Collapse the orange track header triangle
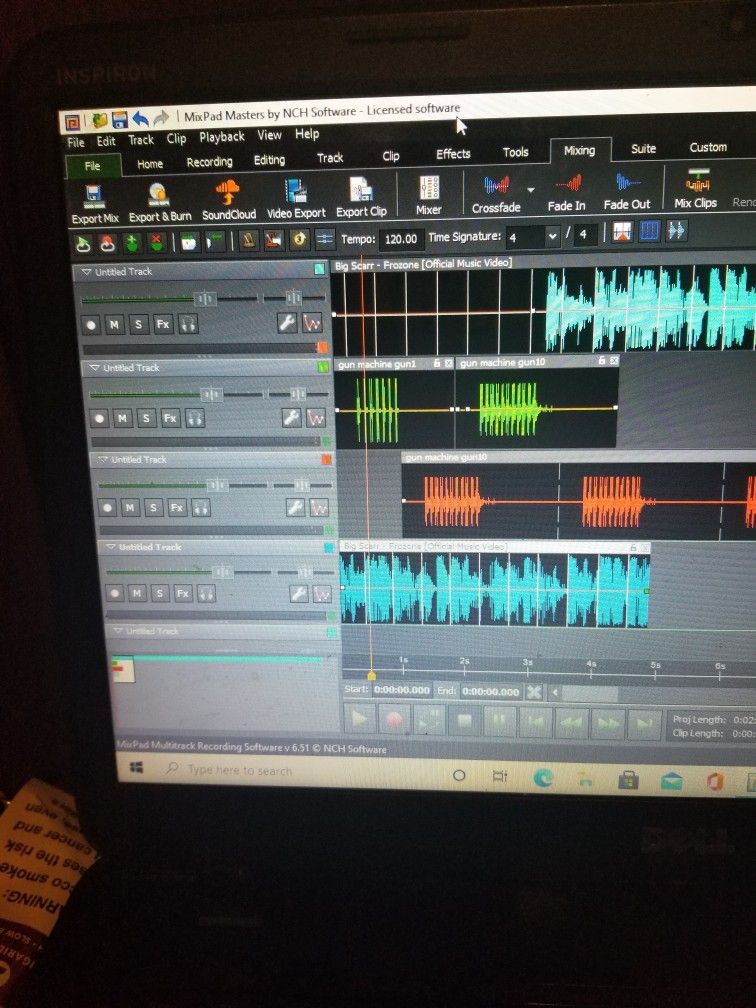756x1008 pixels. click(x=103, y=460)
